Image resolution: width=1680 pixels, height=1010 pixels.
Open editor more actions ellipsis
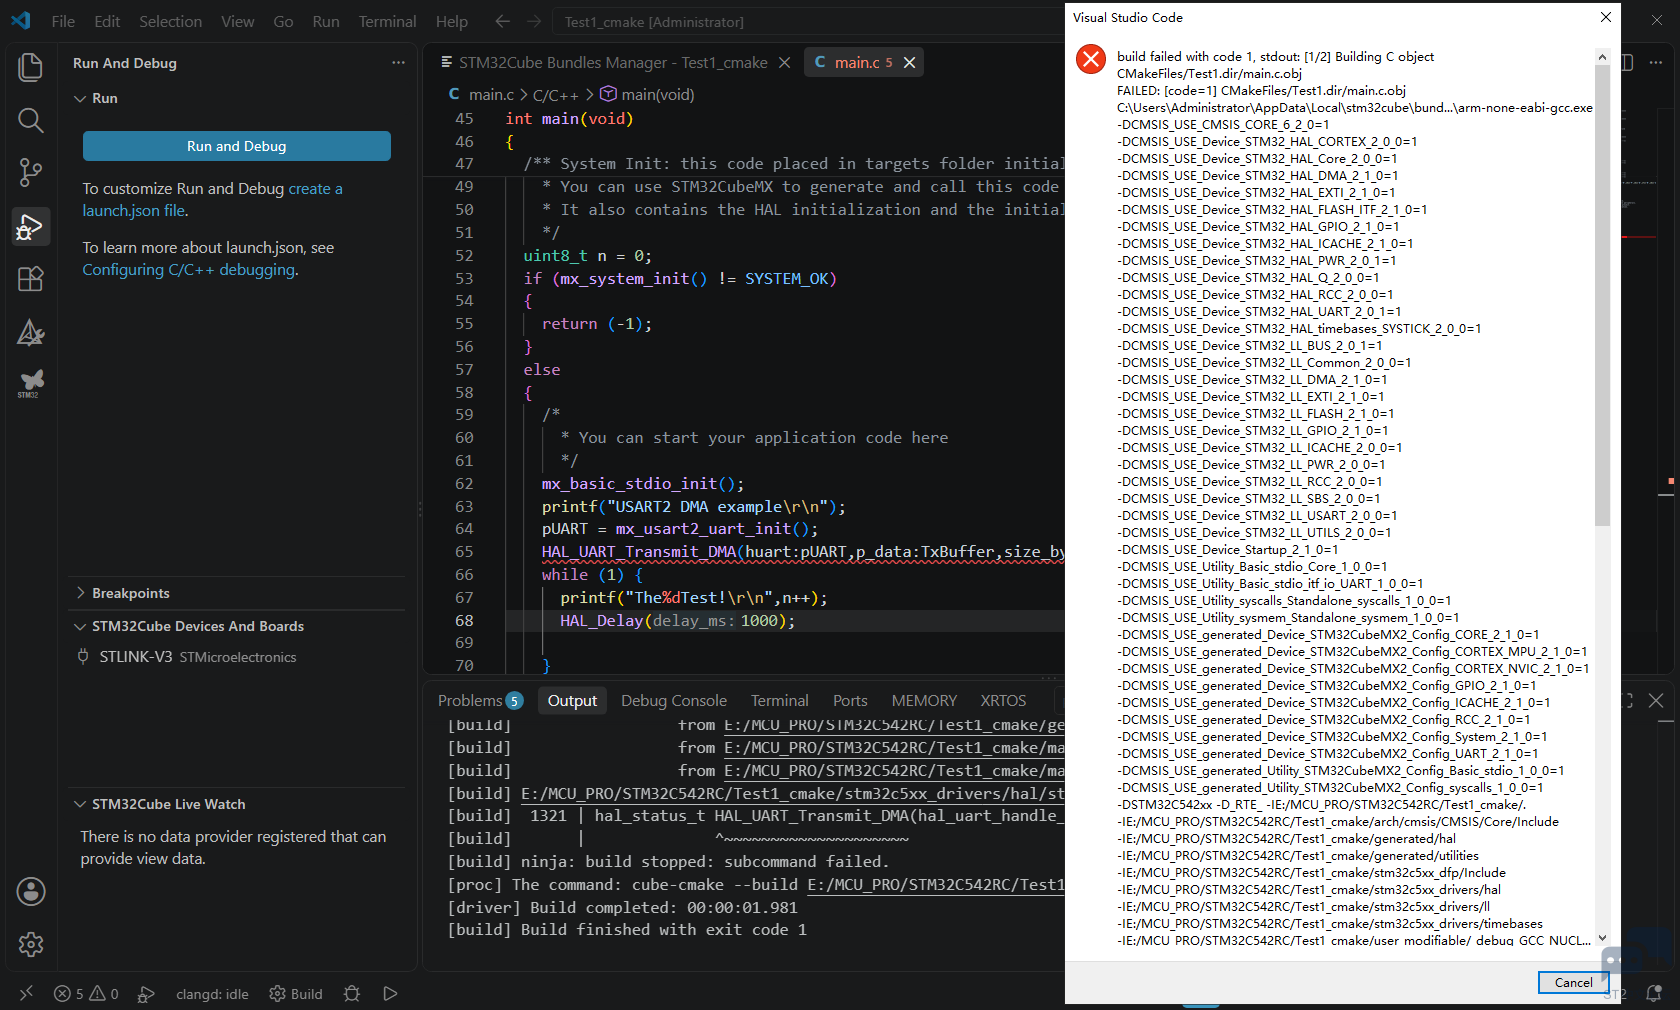pyautogui.click(x=1656, y=62)
